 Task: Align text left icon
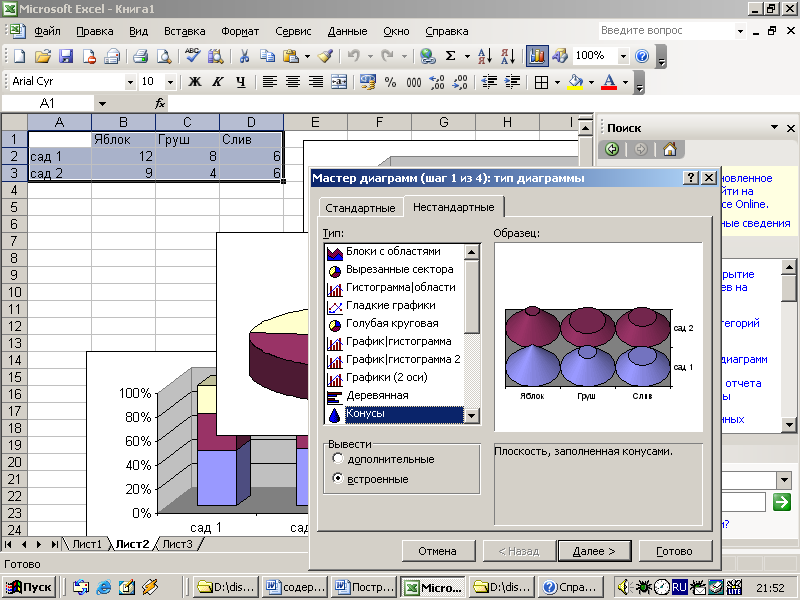coord(269,82)
